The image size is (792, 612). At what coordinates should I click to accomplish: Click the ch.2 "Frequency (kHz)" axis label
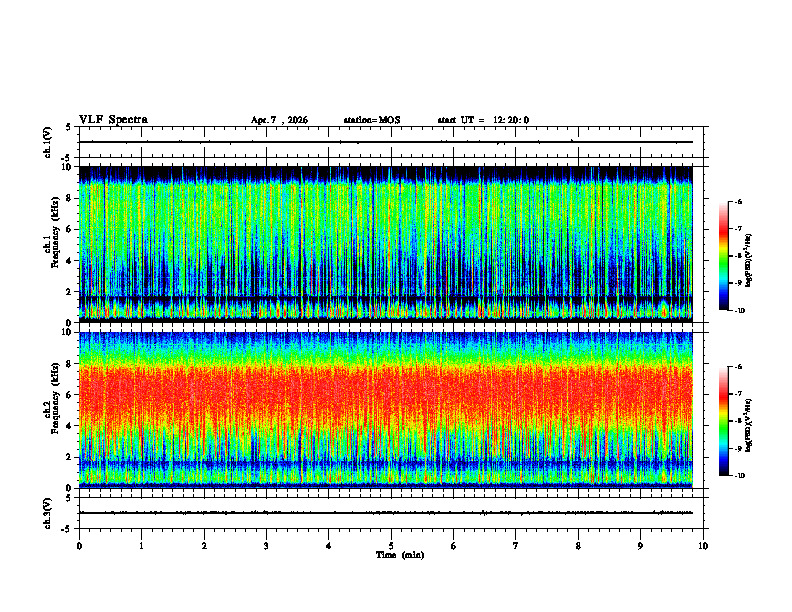pos(55,398)
